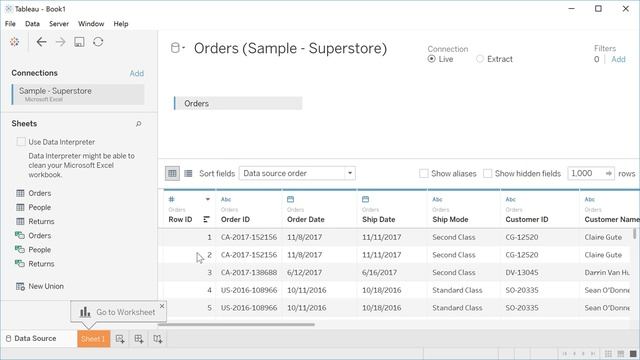The height and width of the screenshot is (360, 640).
Task: Open the data source title dropdown arrow
Action: click(x=184, y=48)
